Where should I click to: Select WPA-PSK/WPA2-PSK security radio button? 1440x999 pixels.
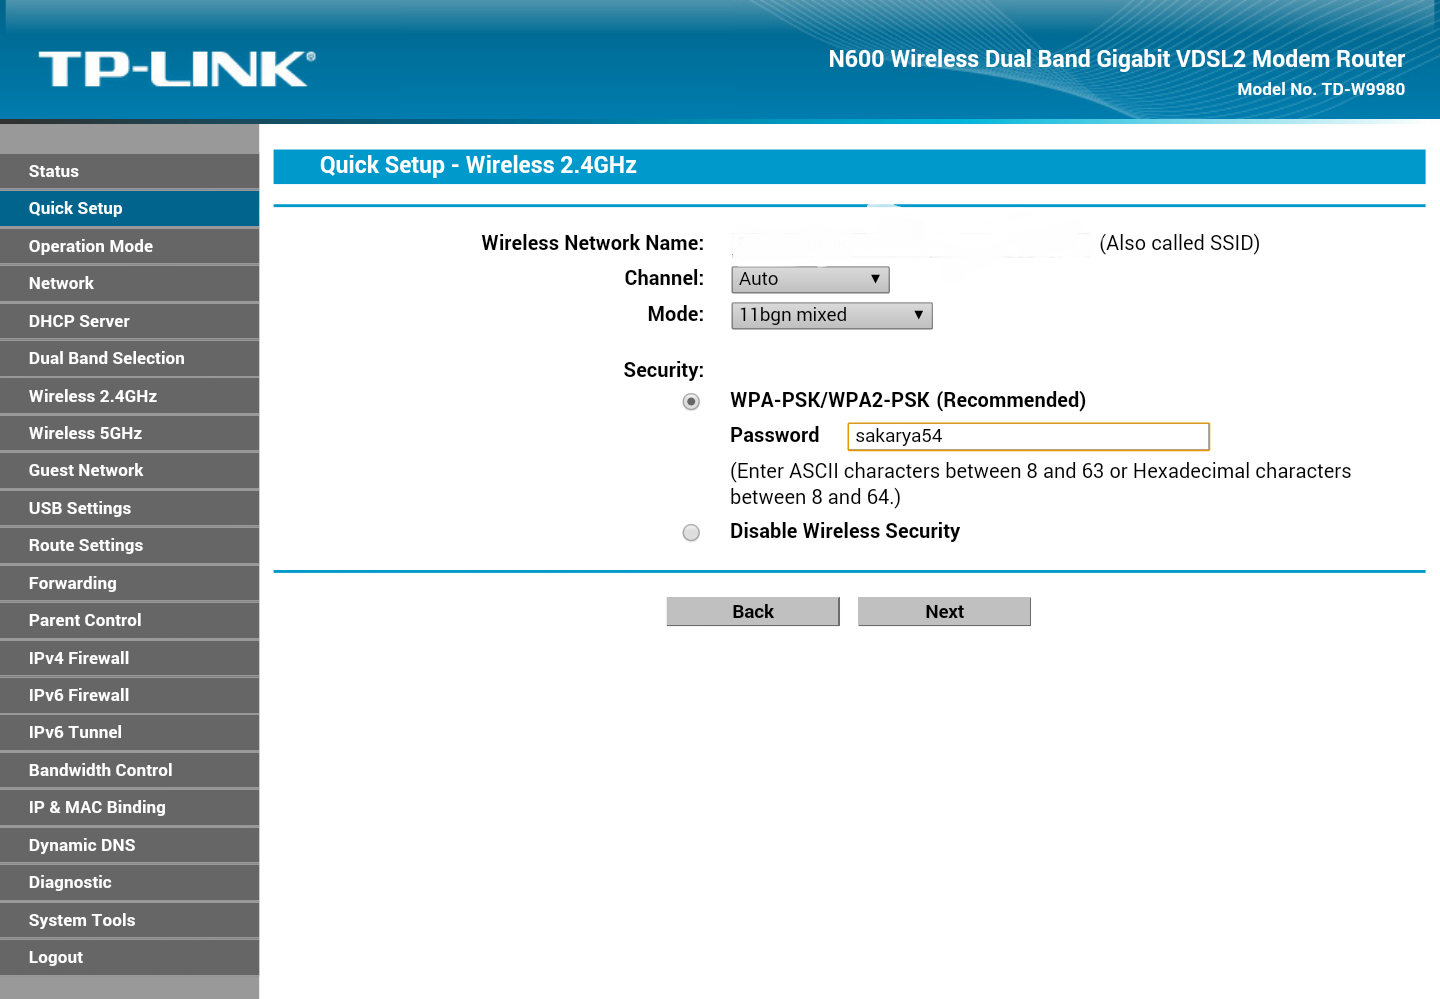[x=691, y=402]
